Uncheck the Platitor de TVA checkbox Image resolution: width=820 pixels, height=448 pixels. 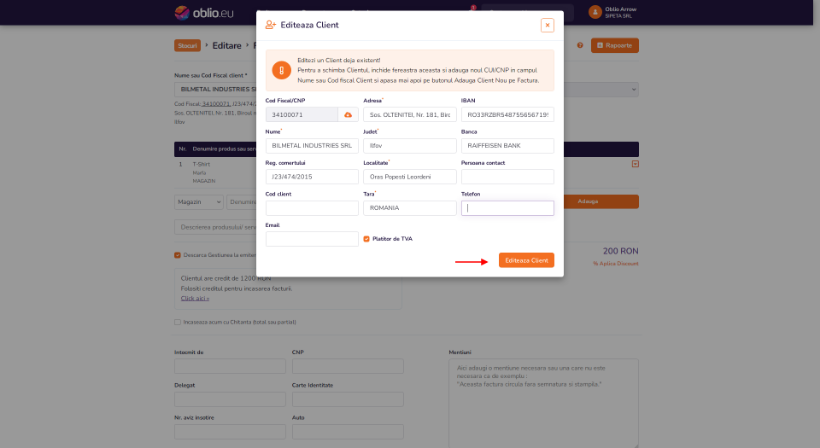[x=366, y=239]
